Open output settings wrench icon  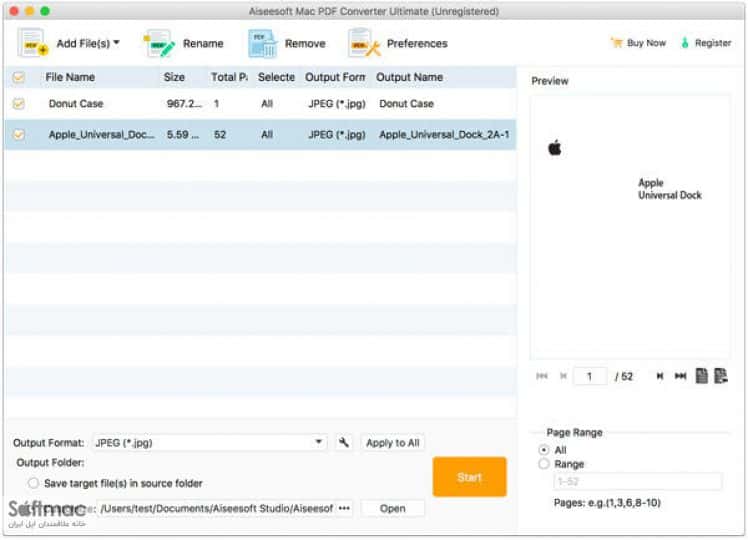pyautogui.click(x=343, y=442)
